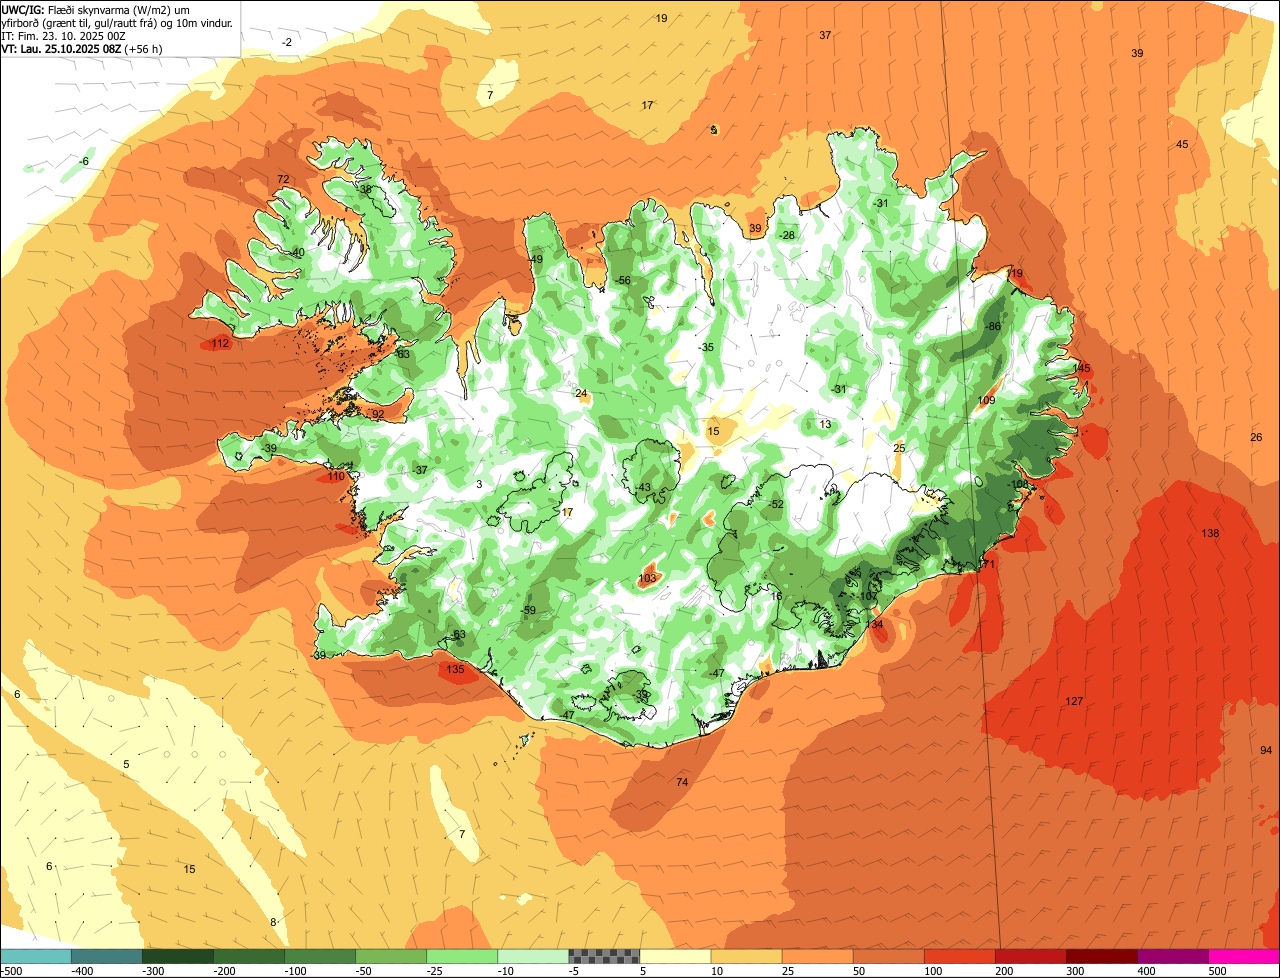Click the legend label "-500"
1280x978 pixels.
pyautogui.click(x=12, y=970)
